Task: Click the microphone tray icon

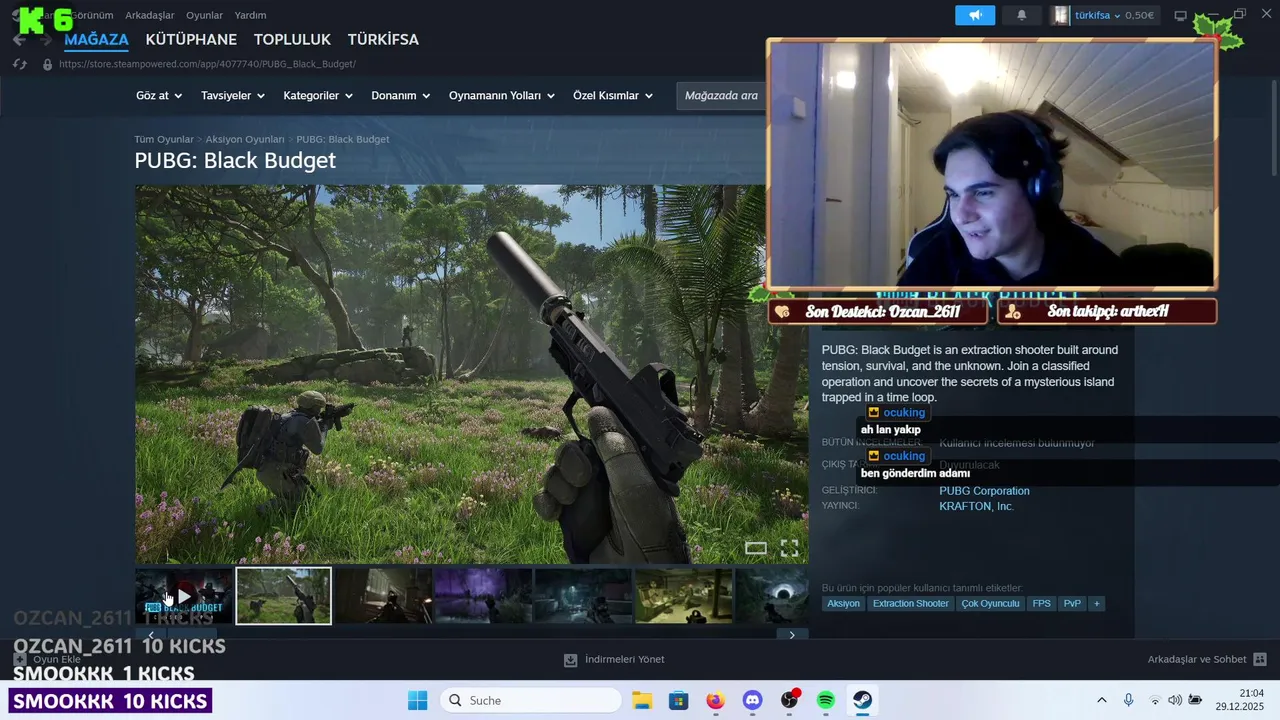Action: (x=1128, y=700)
